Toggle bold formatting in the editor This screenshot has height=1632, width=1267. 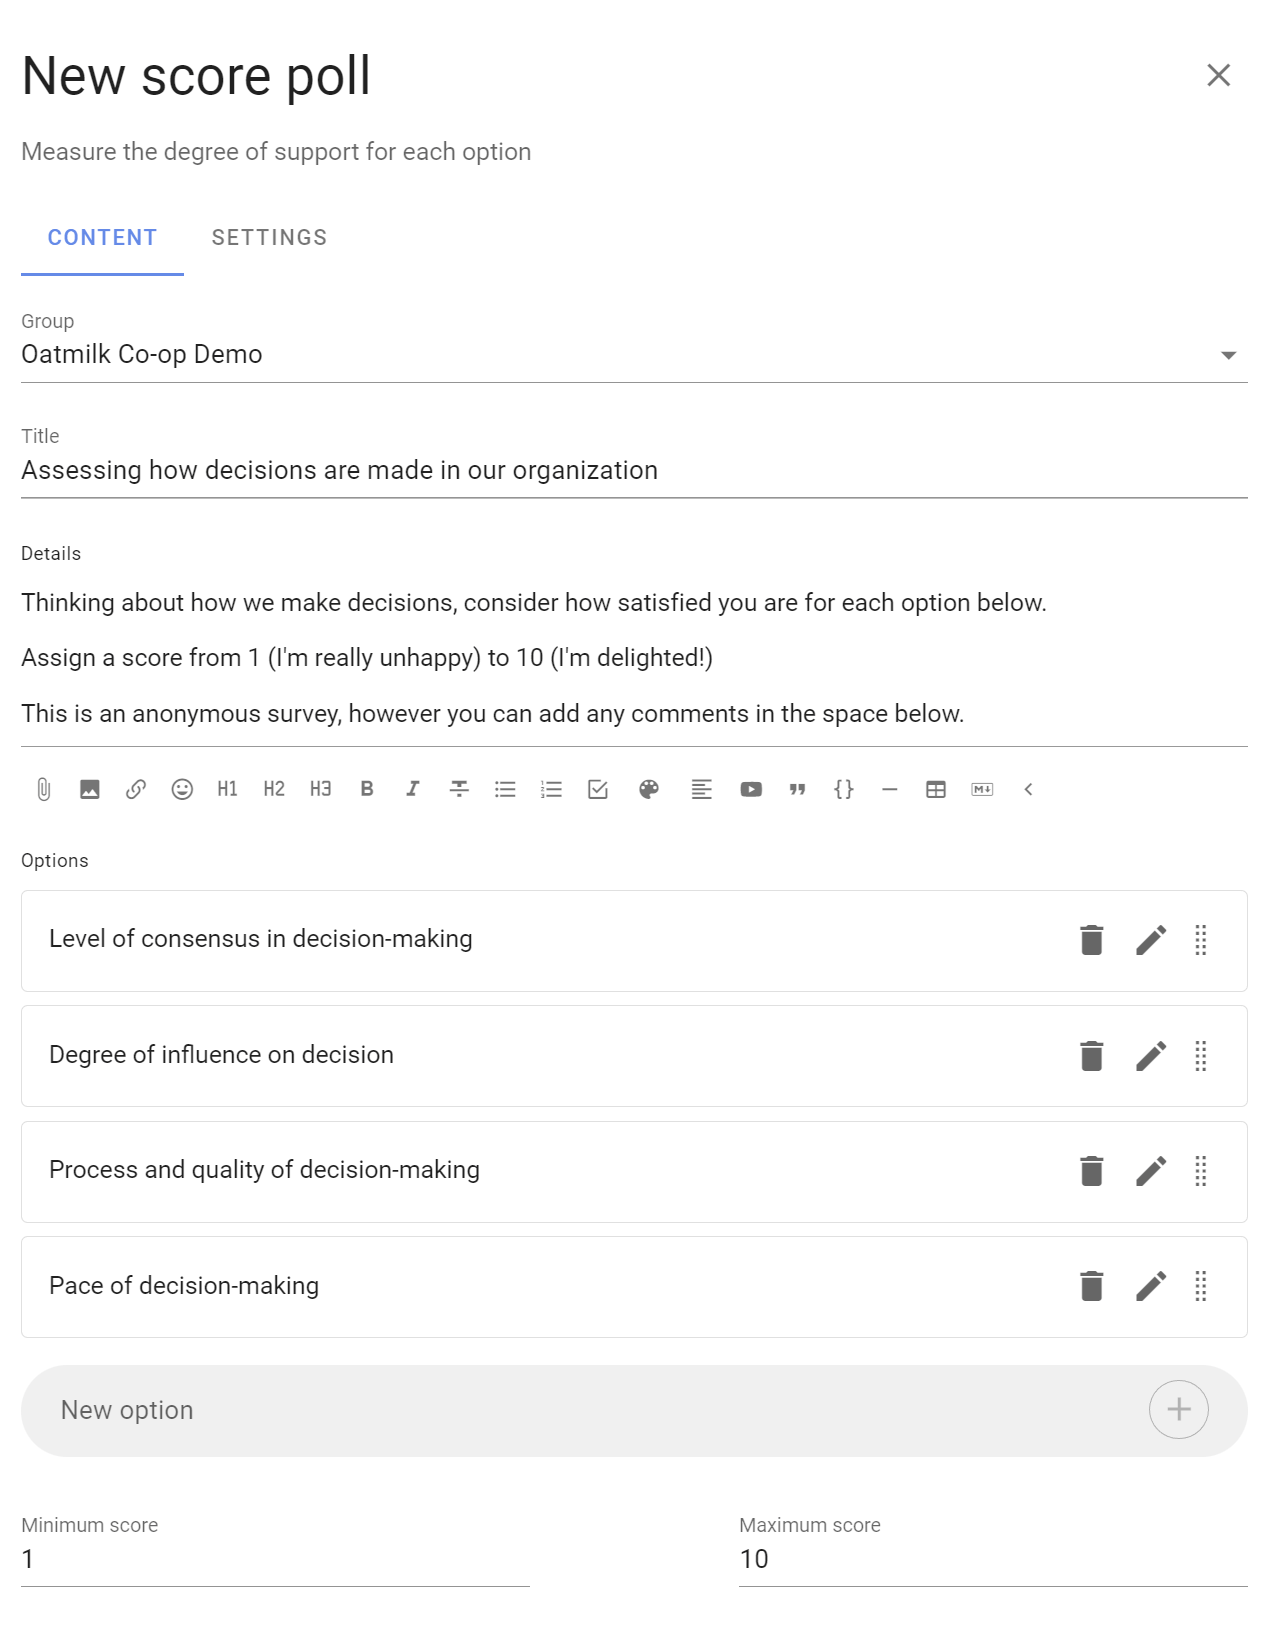click(x=367, y=789)
